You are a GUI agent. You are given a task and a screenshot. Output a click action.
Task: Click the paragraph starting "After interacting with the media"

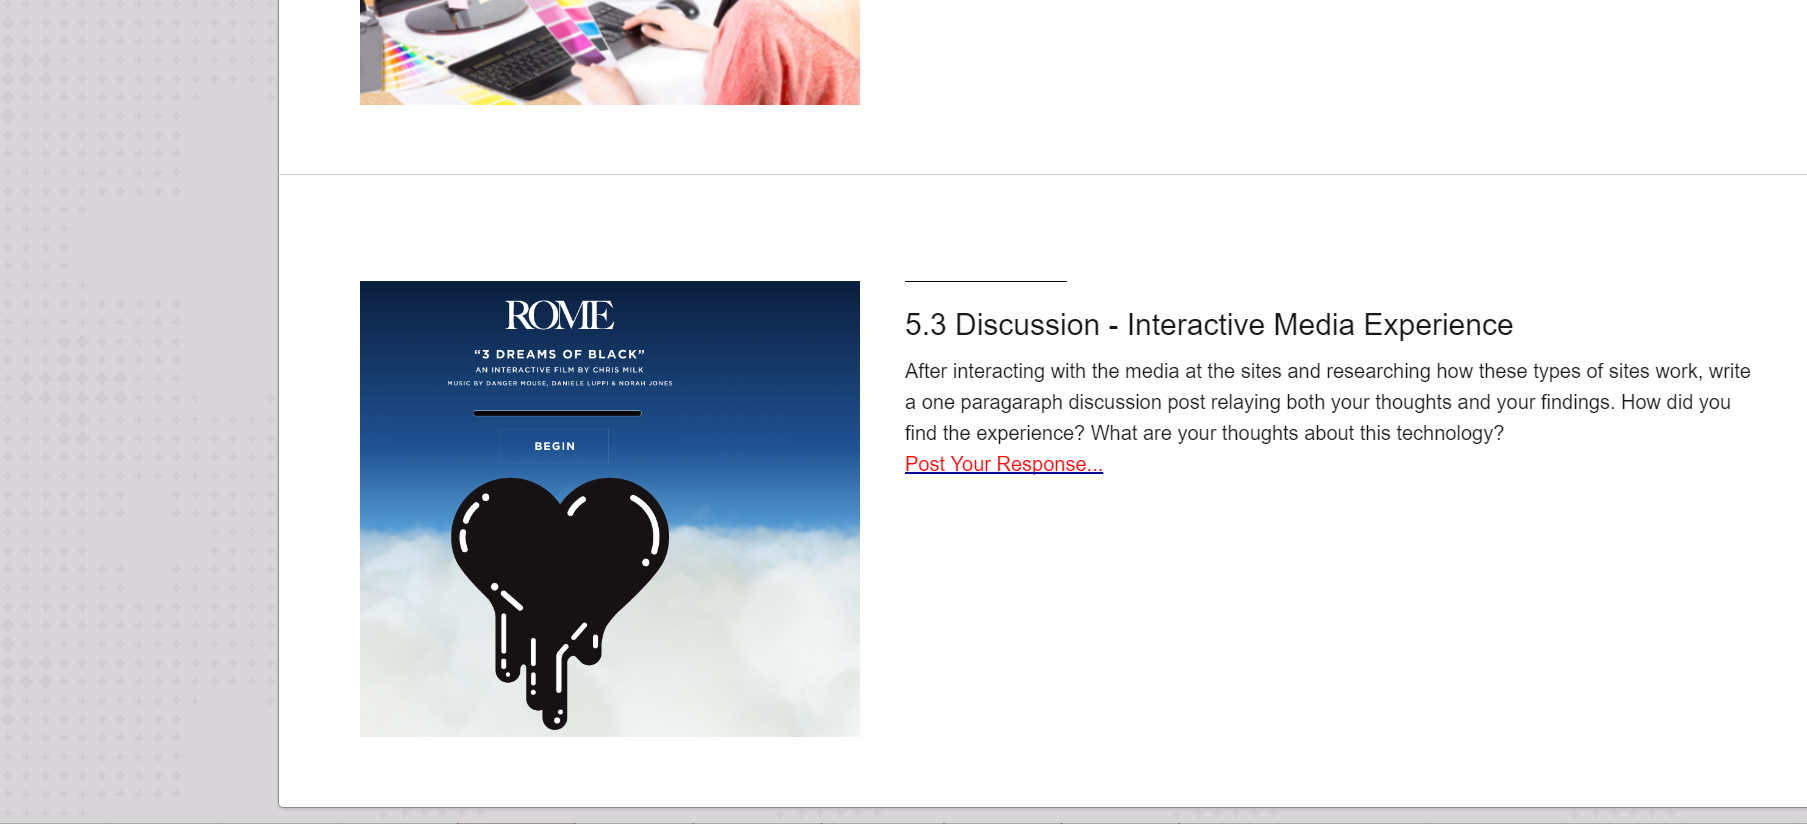1328,402
